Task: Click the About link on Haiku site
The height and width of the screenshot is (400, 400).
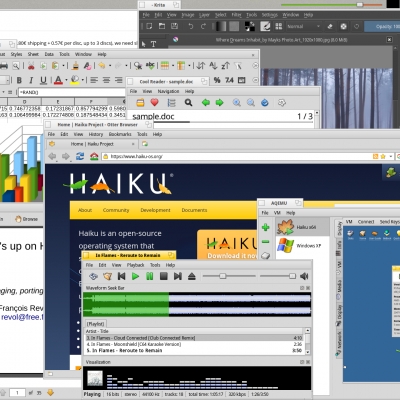Action: (x=85, y=210)
